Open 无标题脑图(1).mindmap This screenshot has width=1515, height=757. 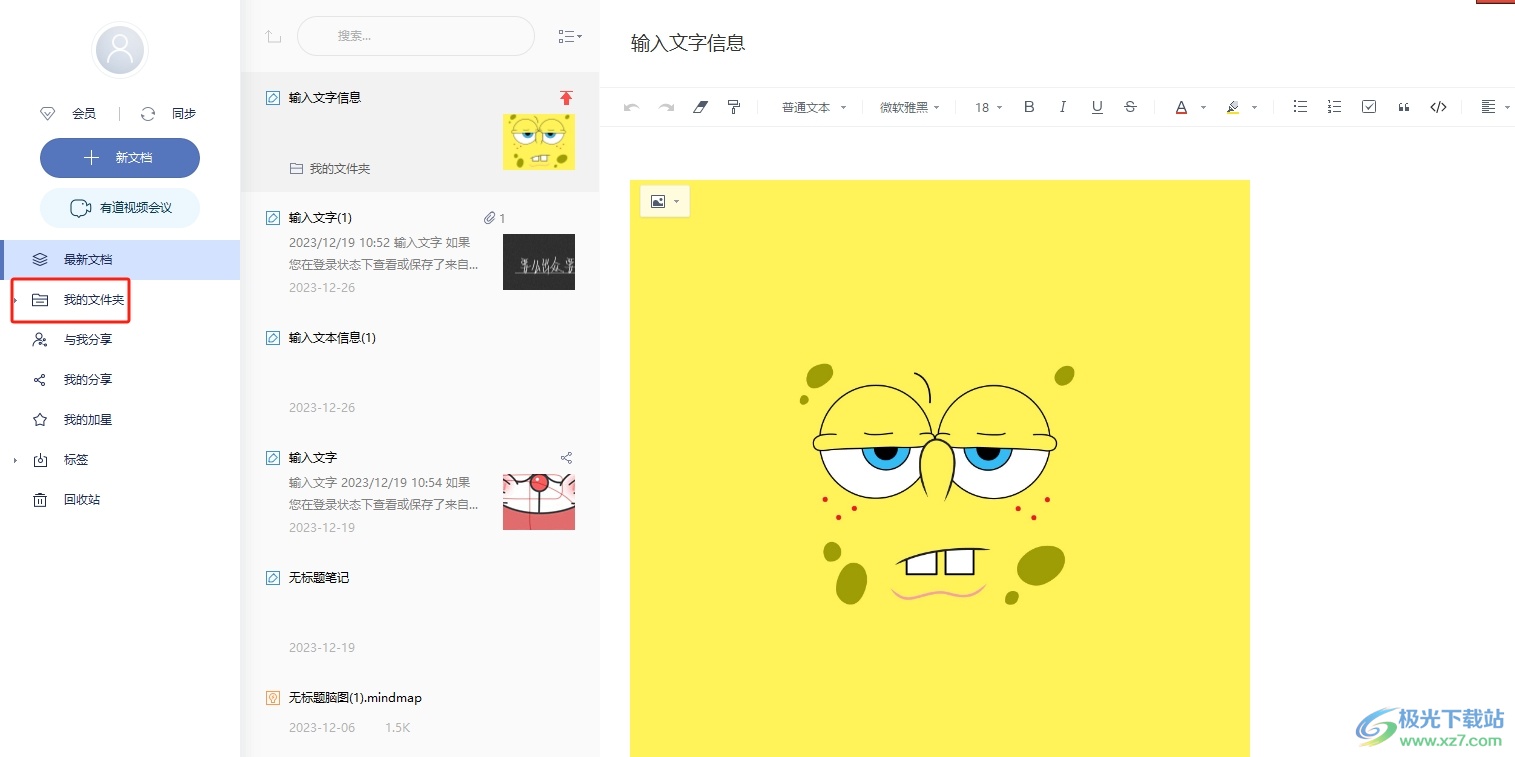coord(420,714)
